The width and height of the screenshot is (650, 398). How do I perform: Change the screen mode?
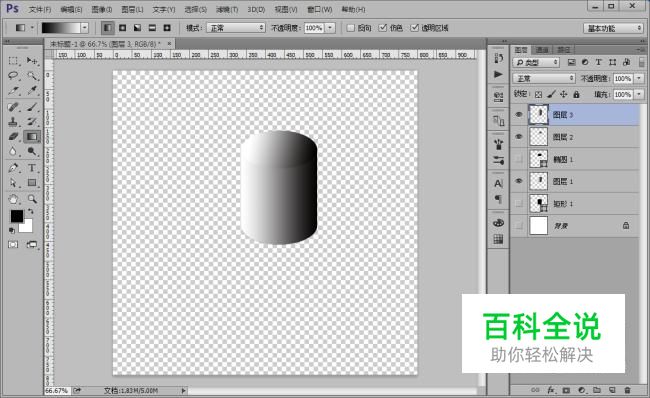(x=32, y=245)
